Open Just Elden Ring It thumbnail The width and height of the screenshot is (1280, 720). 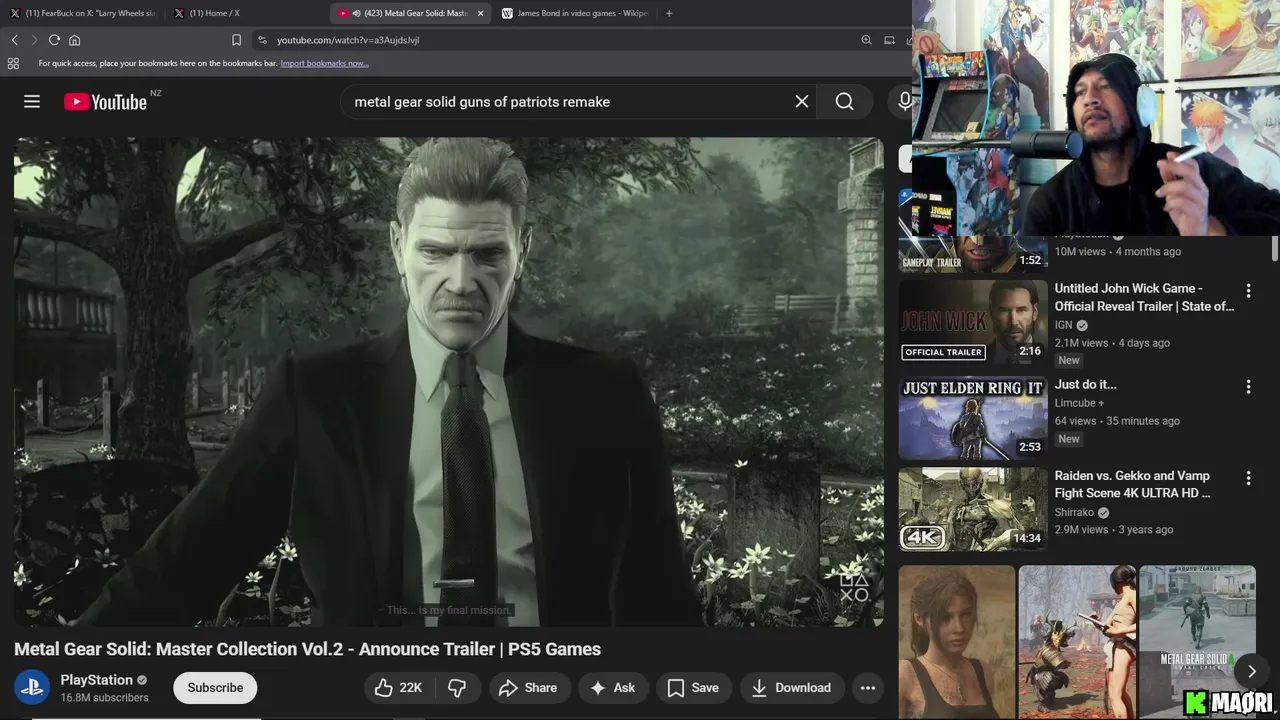click(x=973, y=418)
